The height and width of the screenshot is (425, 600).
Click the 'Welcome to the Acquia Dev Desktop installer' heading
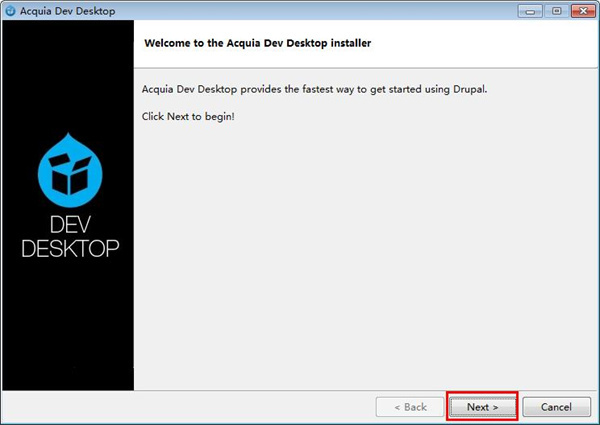(x=258, y=43)
